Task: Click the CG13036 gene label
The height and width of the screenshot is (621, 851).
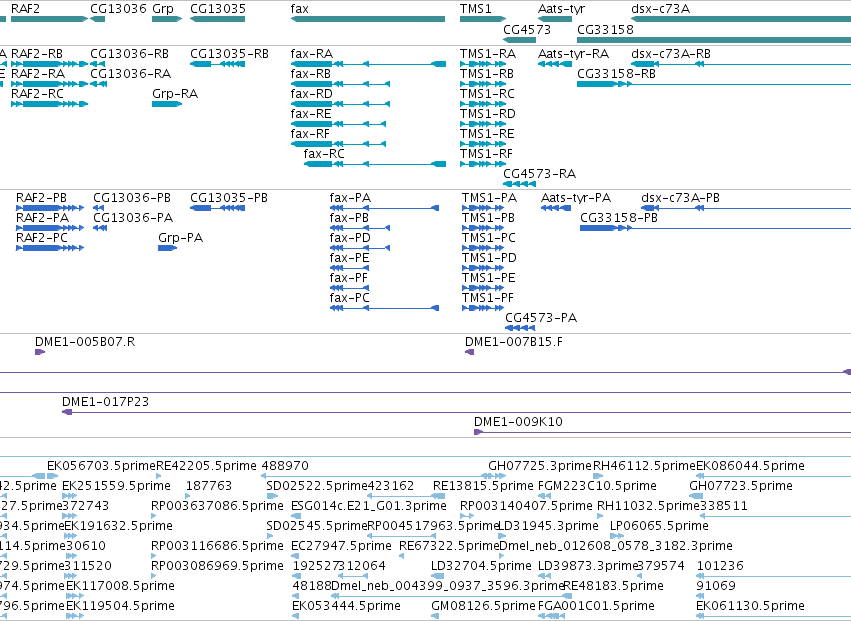Action: point(118,9)
